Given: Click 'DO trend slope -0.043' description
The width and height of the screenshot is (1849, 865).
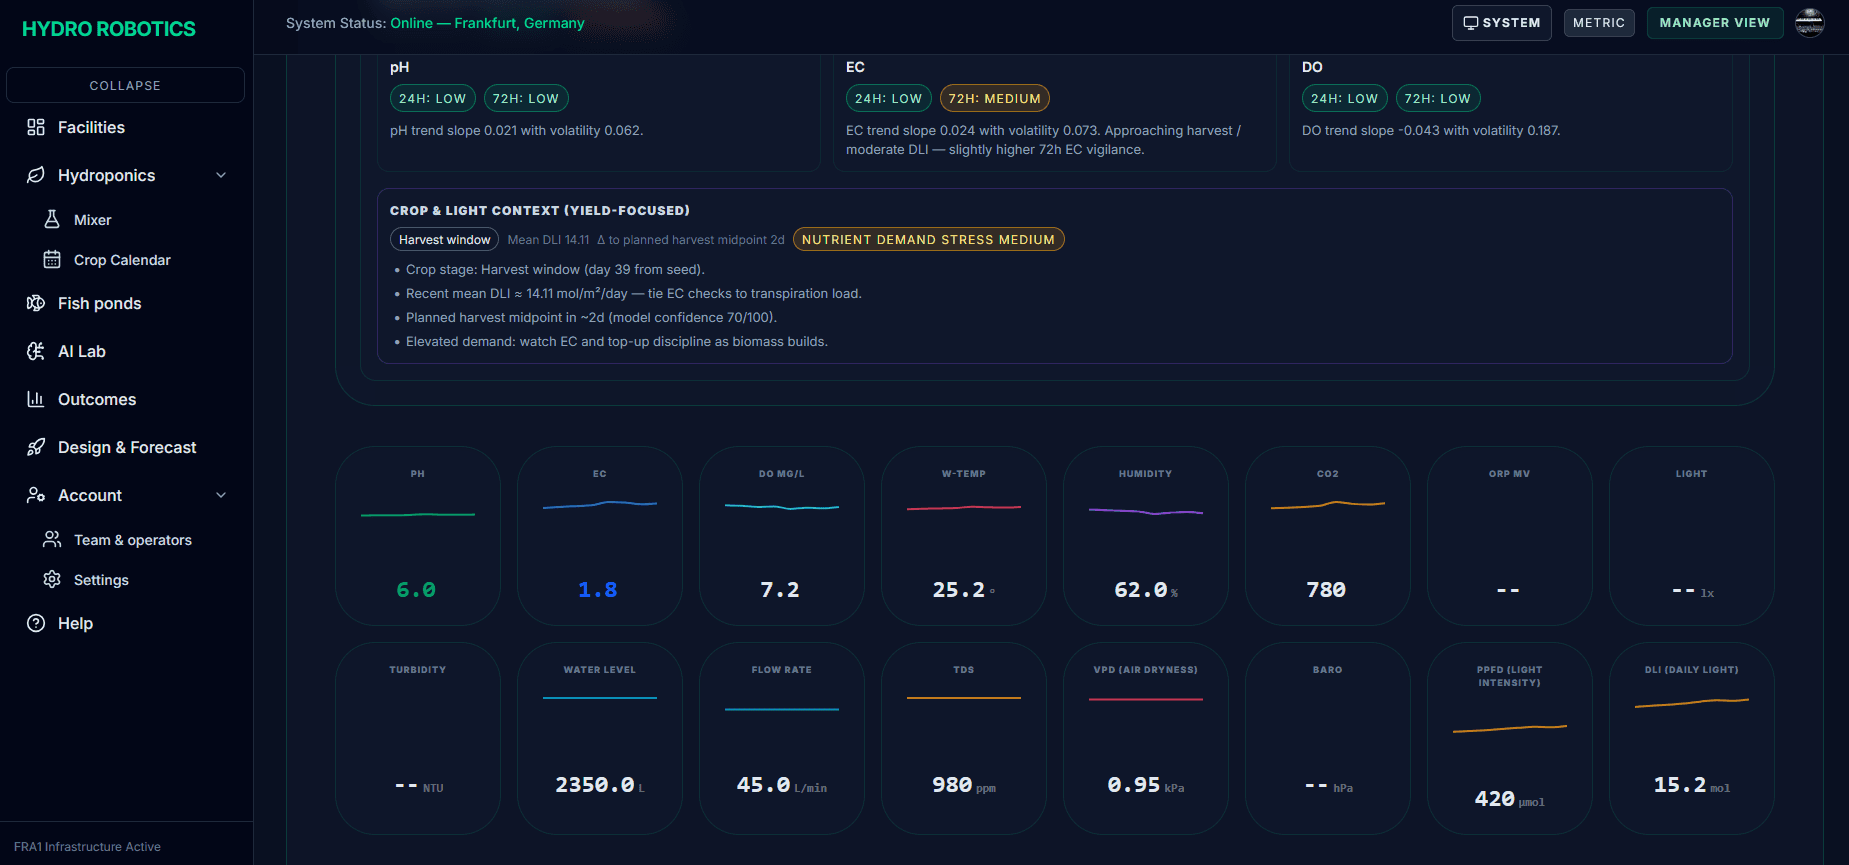Looking at the screenshot, I should click(1431, 131).
